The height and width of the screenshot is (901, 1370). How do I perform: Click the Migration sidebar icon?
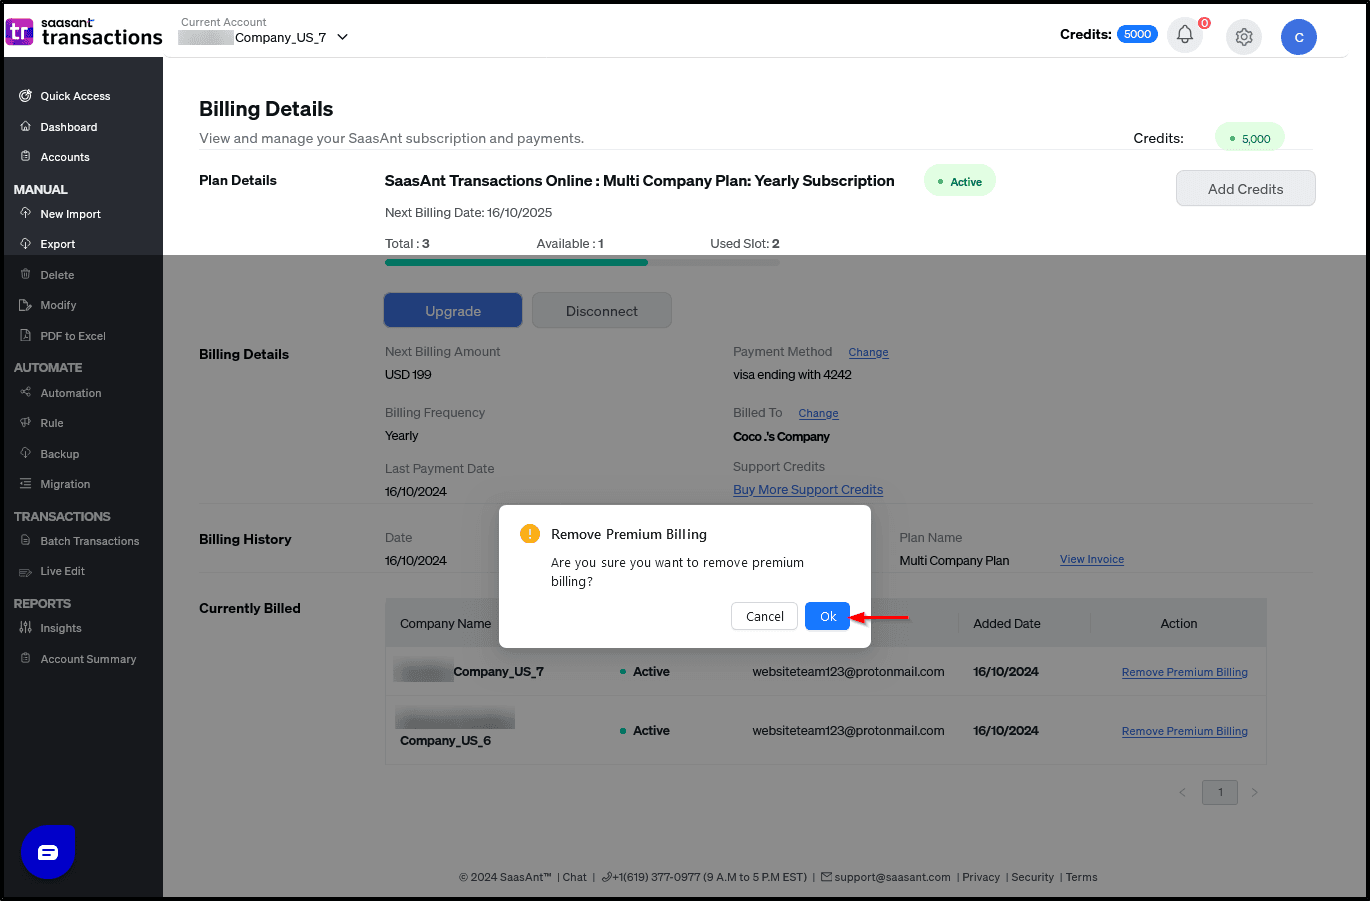click(25, 483)
